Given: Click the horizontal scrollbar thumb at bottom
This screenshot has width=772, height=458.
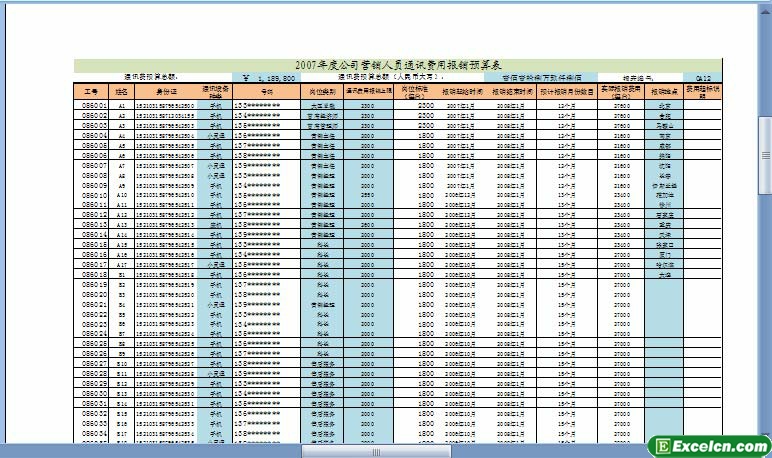Looking at the screenshot, I should pyautogui.click(x=376, y=452).
